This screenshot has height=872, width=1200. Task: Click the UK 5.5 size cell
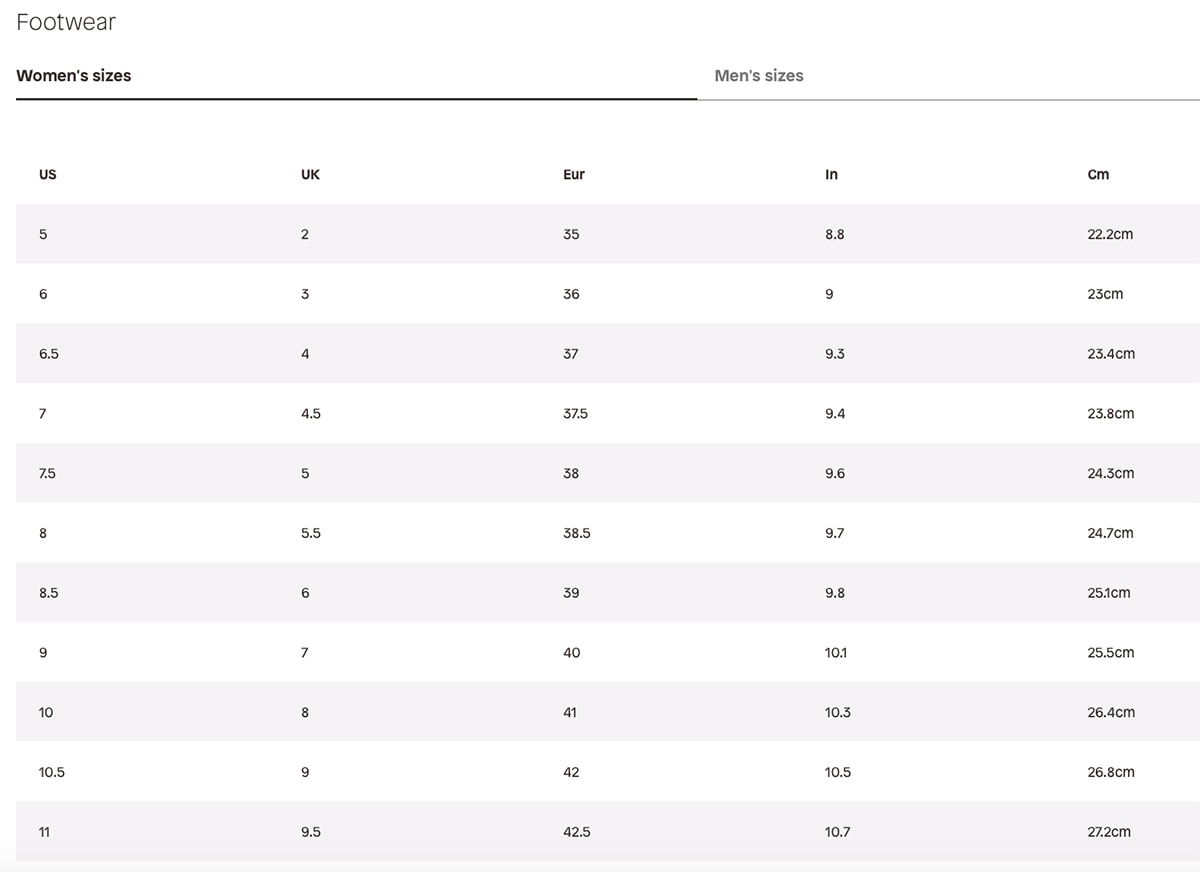pos(311,533)
